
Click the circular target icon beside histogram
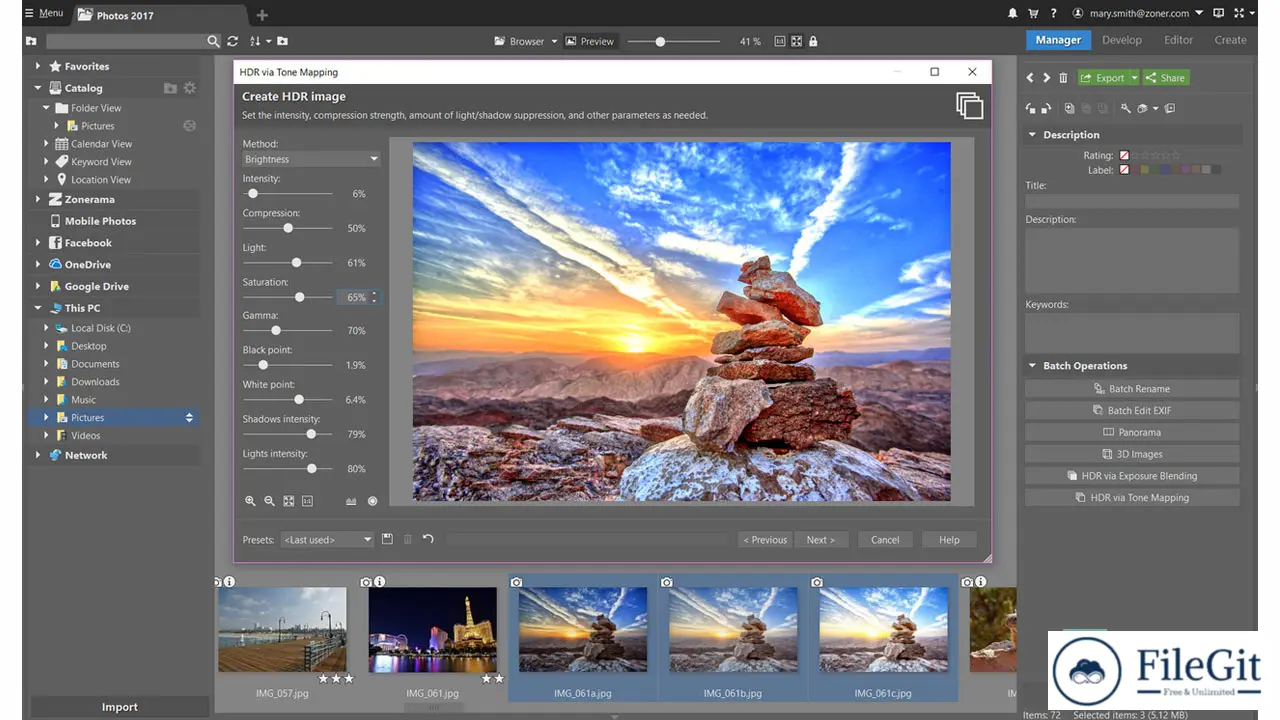(x=372, y=501)
